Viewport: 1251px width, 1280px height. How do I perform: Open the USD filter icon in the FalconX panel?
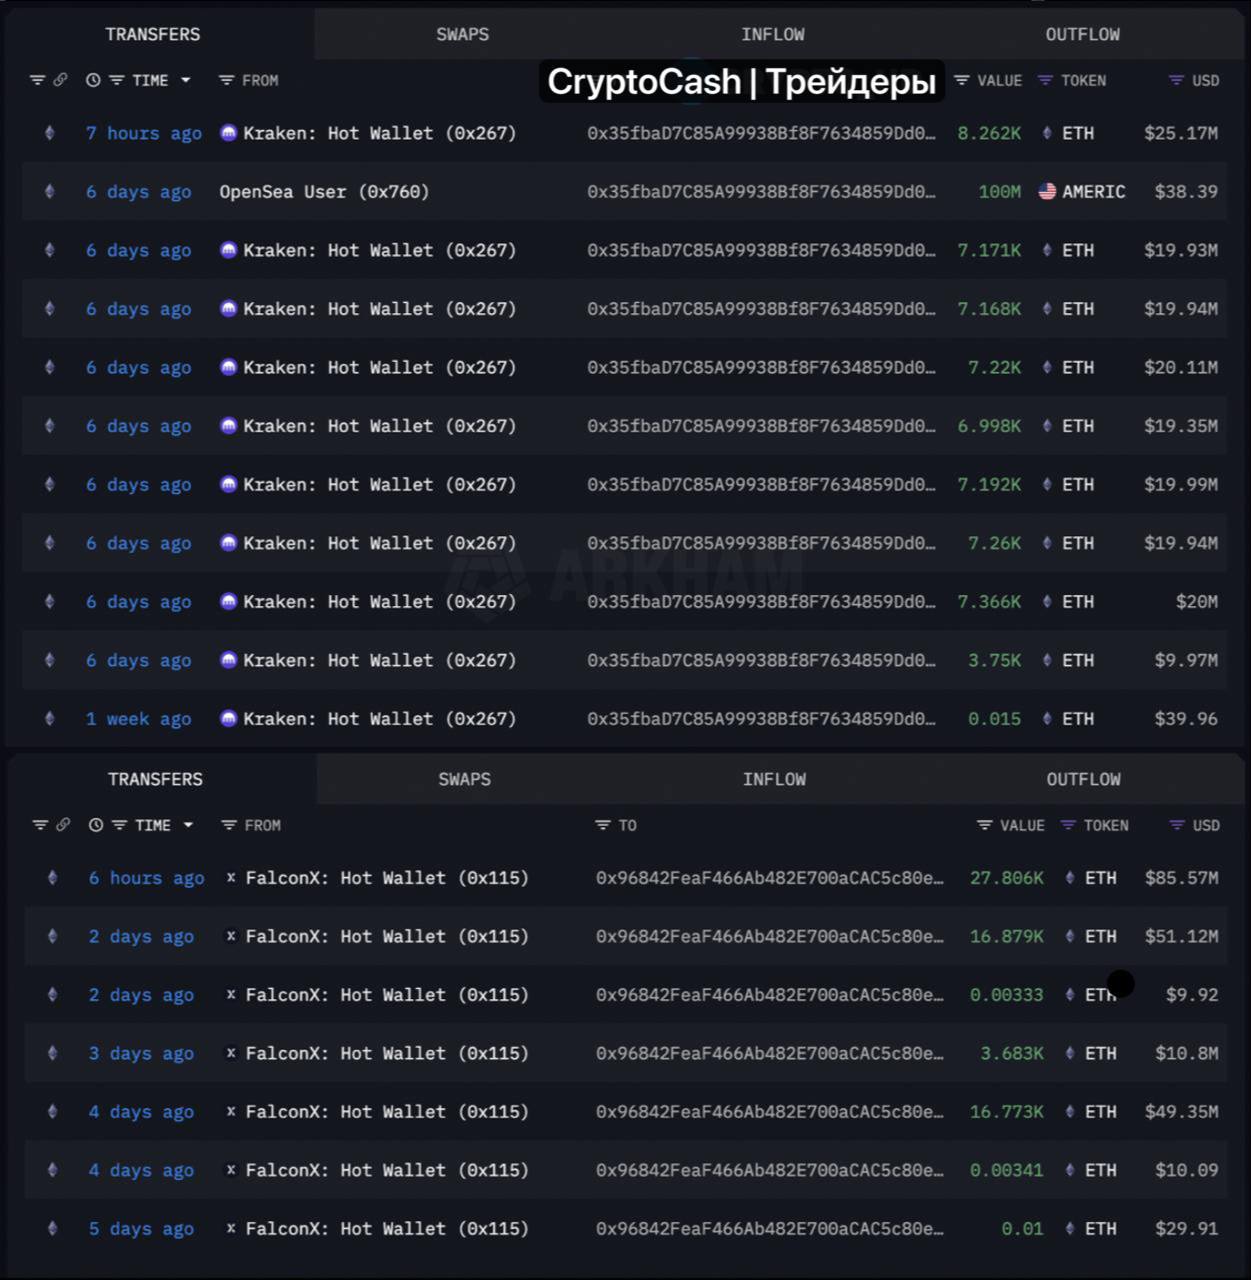click(1177, 825)
